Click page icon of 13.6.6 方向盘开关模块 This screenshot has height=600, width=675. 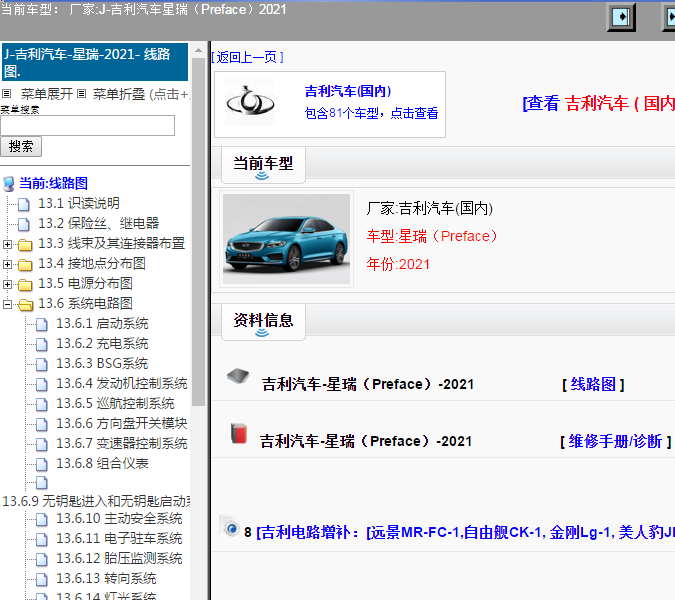42,424
